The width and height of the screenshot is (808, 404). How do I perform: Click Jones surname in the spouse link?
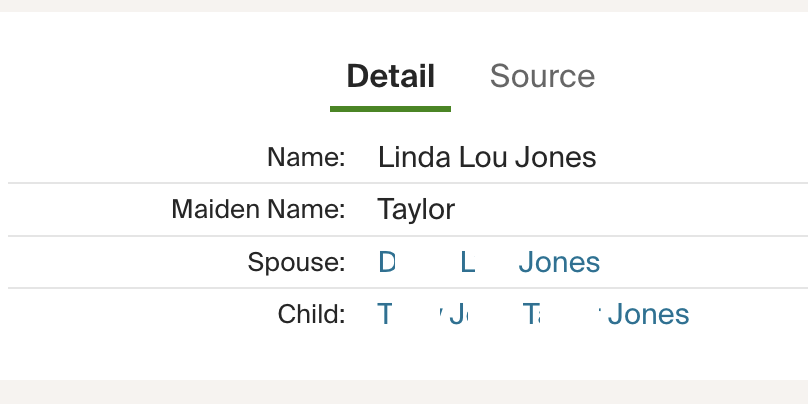[x=560, y=263]
